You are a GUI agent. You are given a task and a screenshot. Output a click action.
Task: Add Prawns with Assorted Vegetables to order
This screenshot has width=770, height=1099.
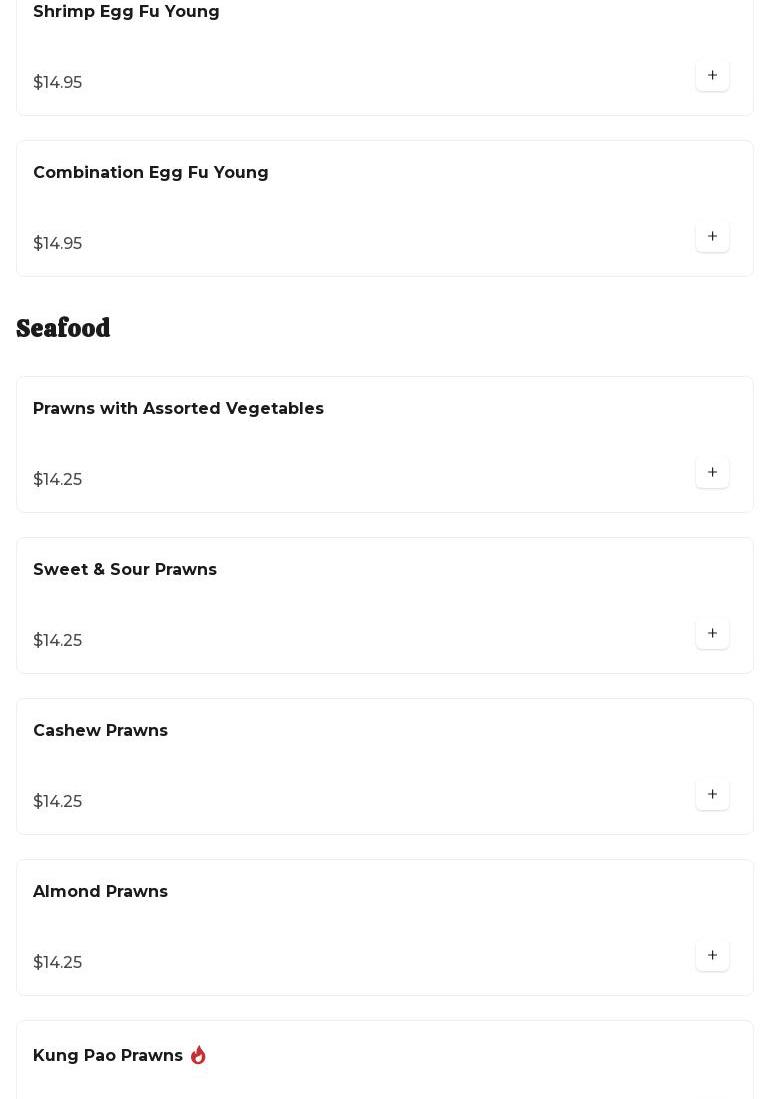(712, 473)
